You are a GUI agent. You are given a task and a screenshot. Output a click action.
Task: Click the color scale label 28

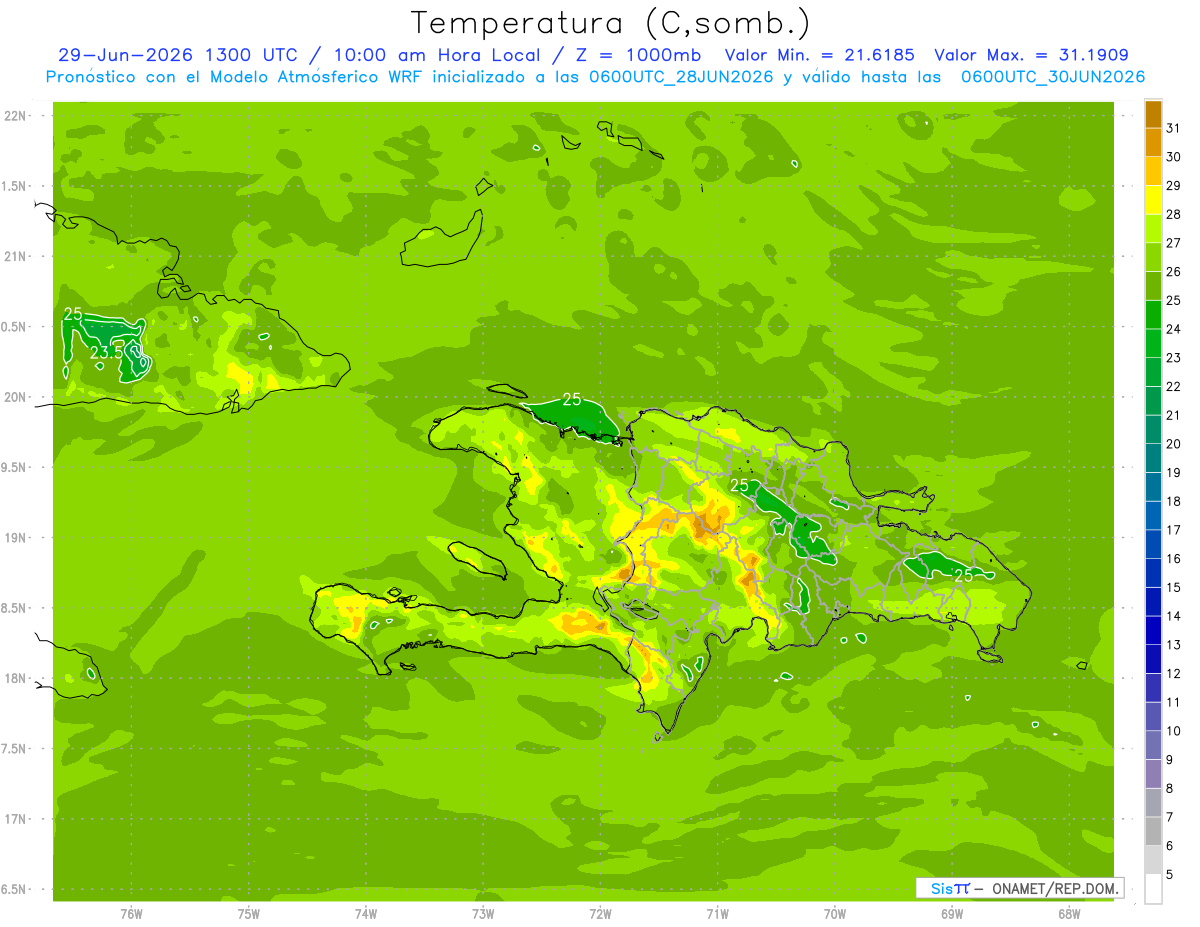(x=1174, y=214)
